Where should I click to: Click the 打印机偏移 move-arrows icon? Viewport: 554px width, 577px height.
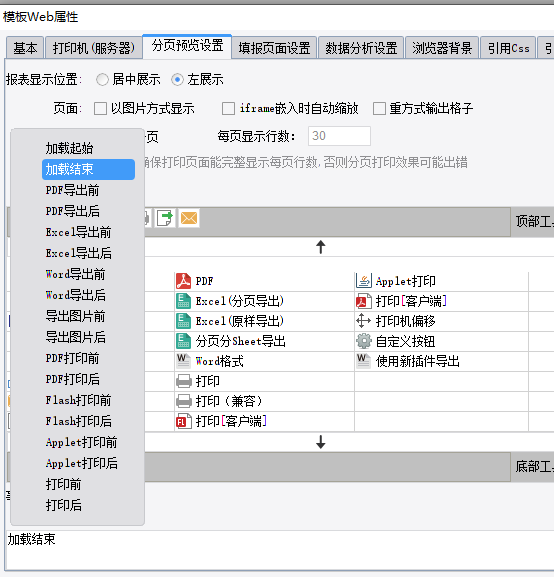point(363,321)
